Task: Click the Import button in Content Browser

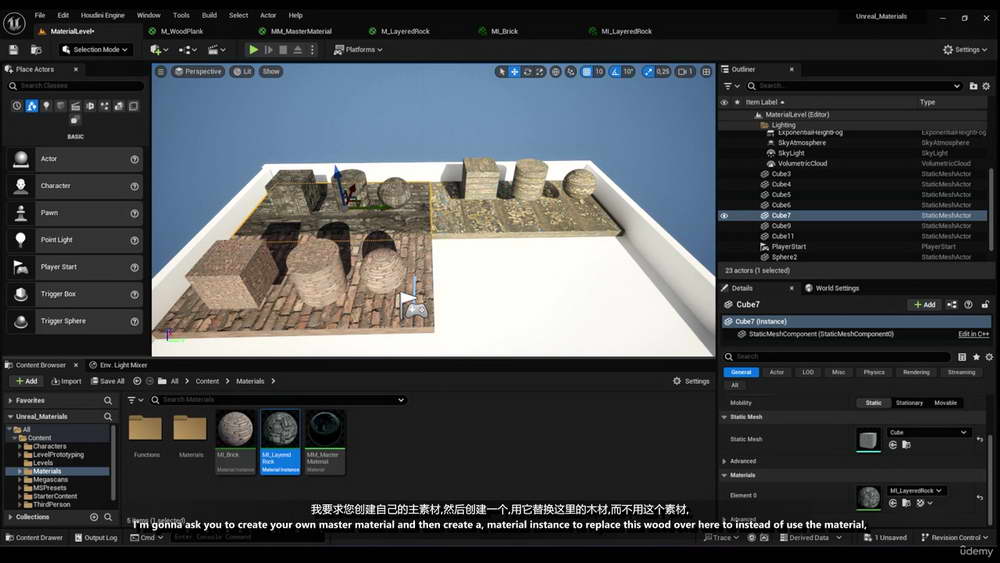Action: (x=66, y=381)
